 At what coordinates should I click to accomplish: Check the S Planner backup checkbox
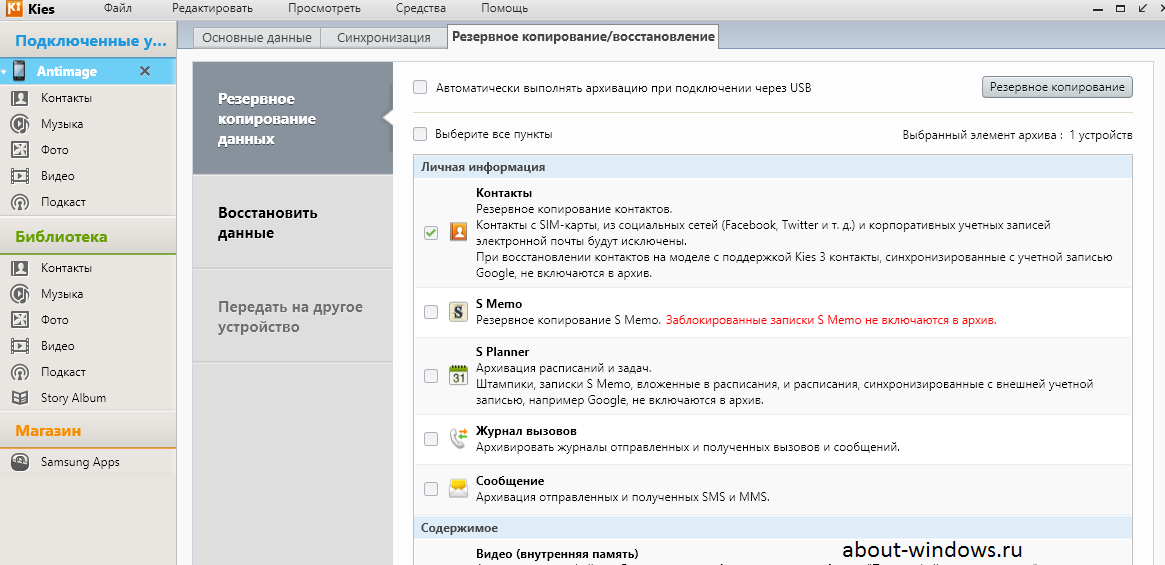(431, 376)
